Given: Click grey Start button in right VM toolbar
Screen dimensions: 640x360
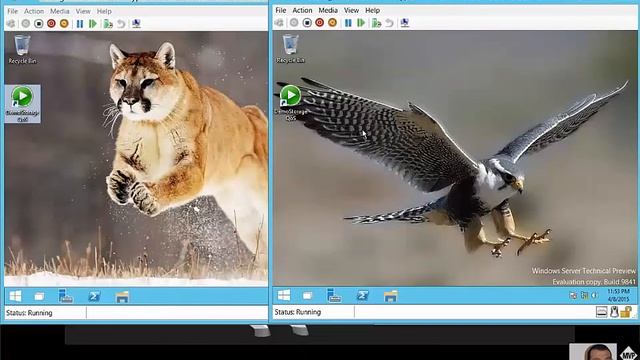Looking at the screenshot, I should pyautogui.click(x=294, y=23).
